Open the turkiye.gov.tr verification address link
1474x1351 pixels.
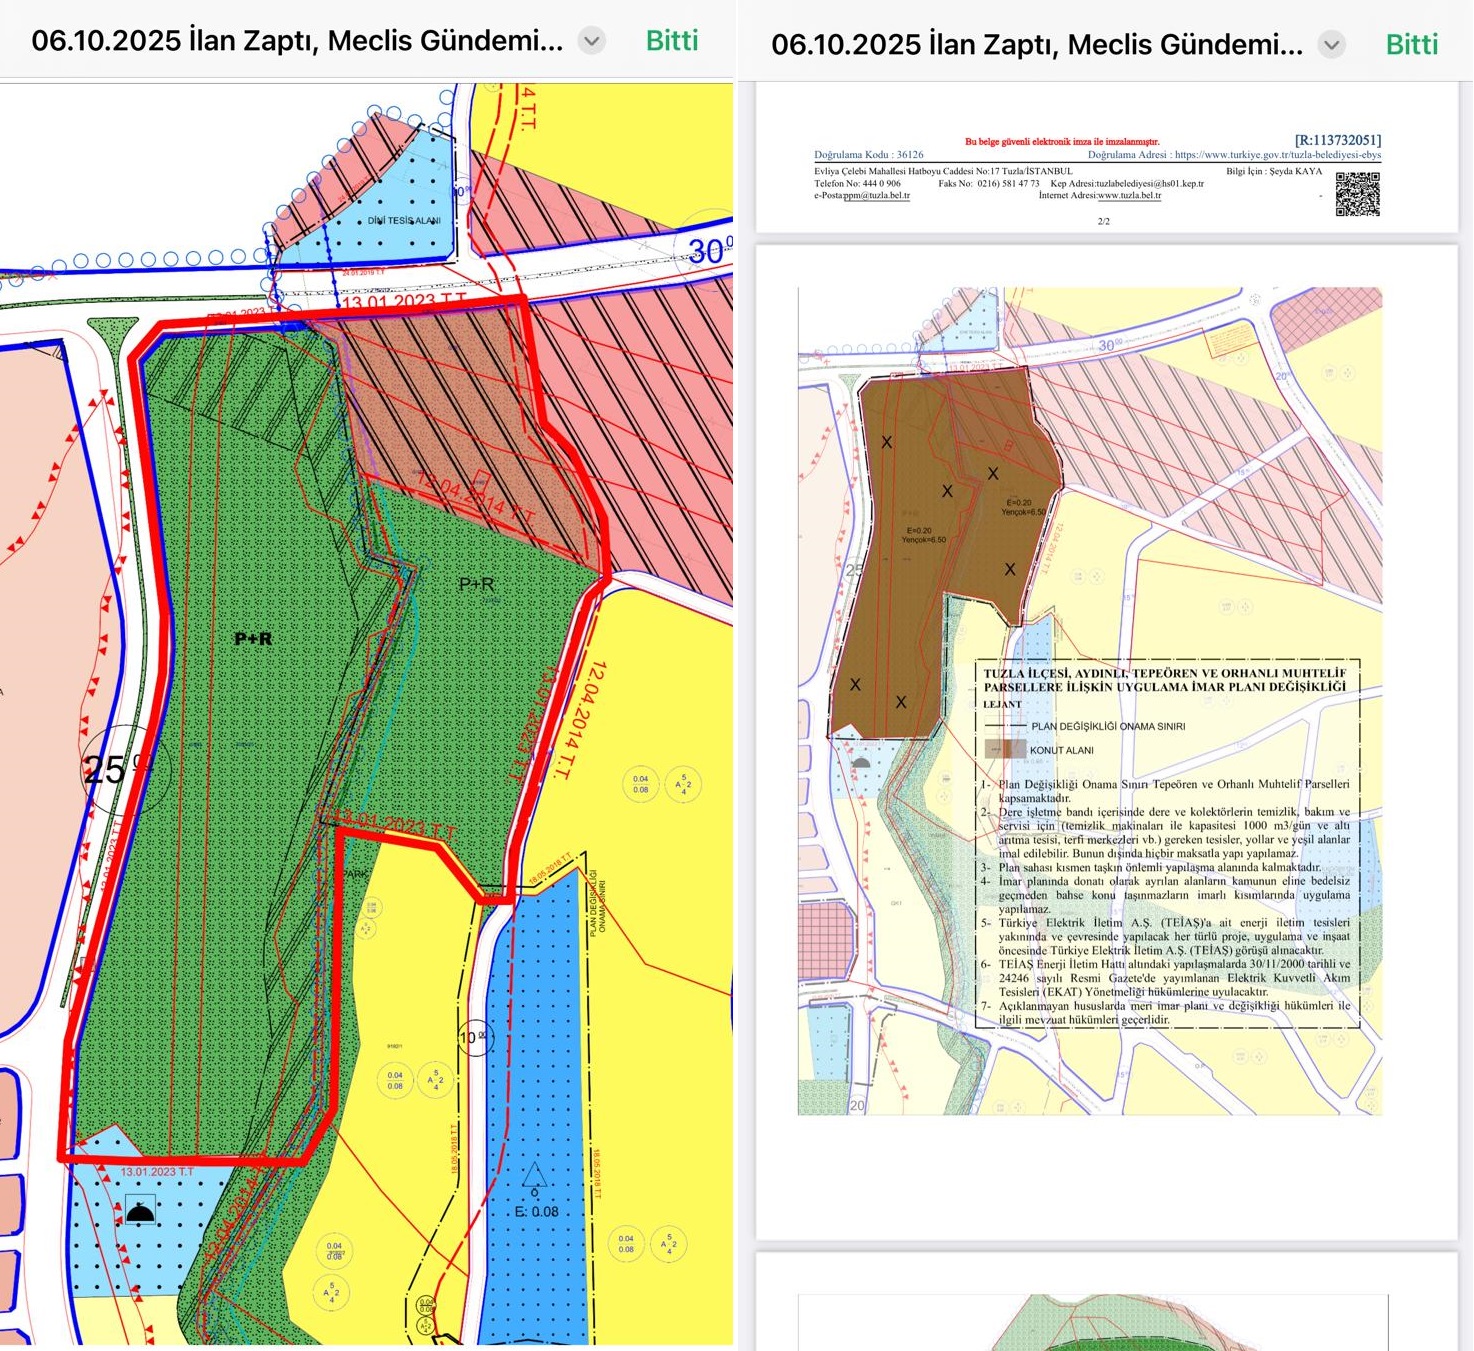tap(1277, 155)
